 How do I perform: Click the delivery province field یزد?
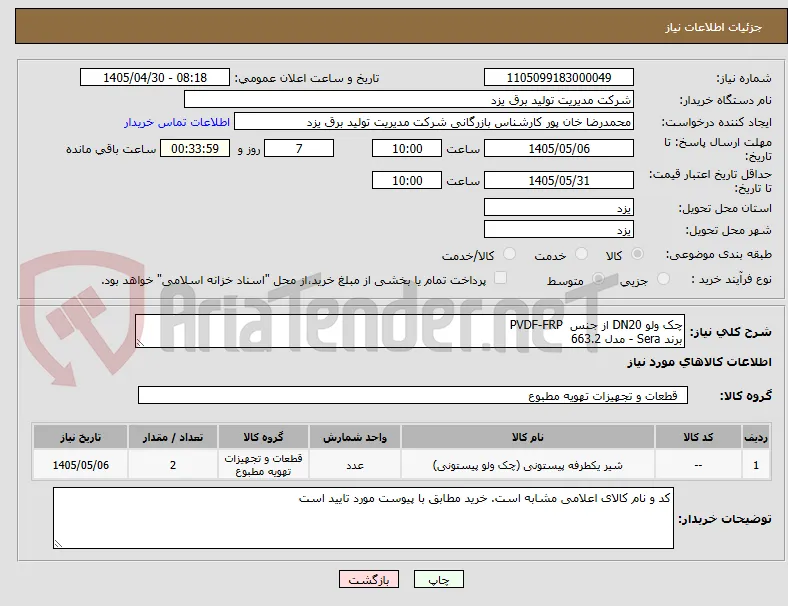[x=559, y=207]
